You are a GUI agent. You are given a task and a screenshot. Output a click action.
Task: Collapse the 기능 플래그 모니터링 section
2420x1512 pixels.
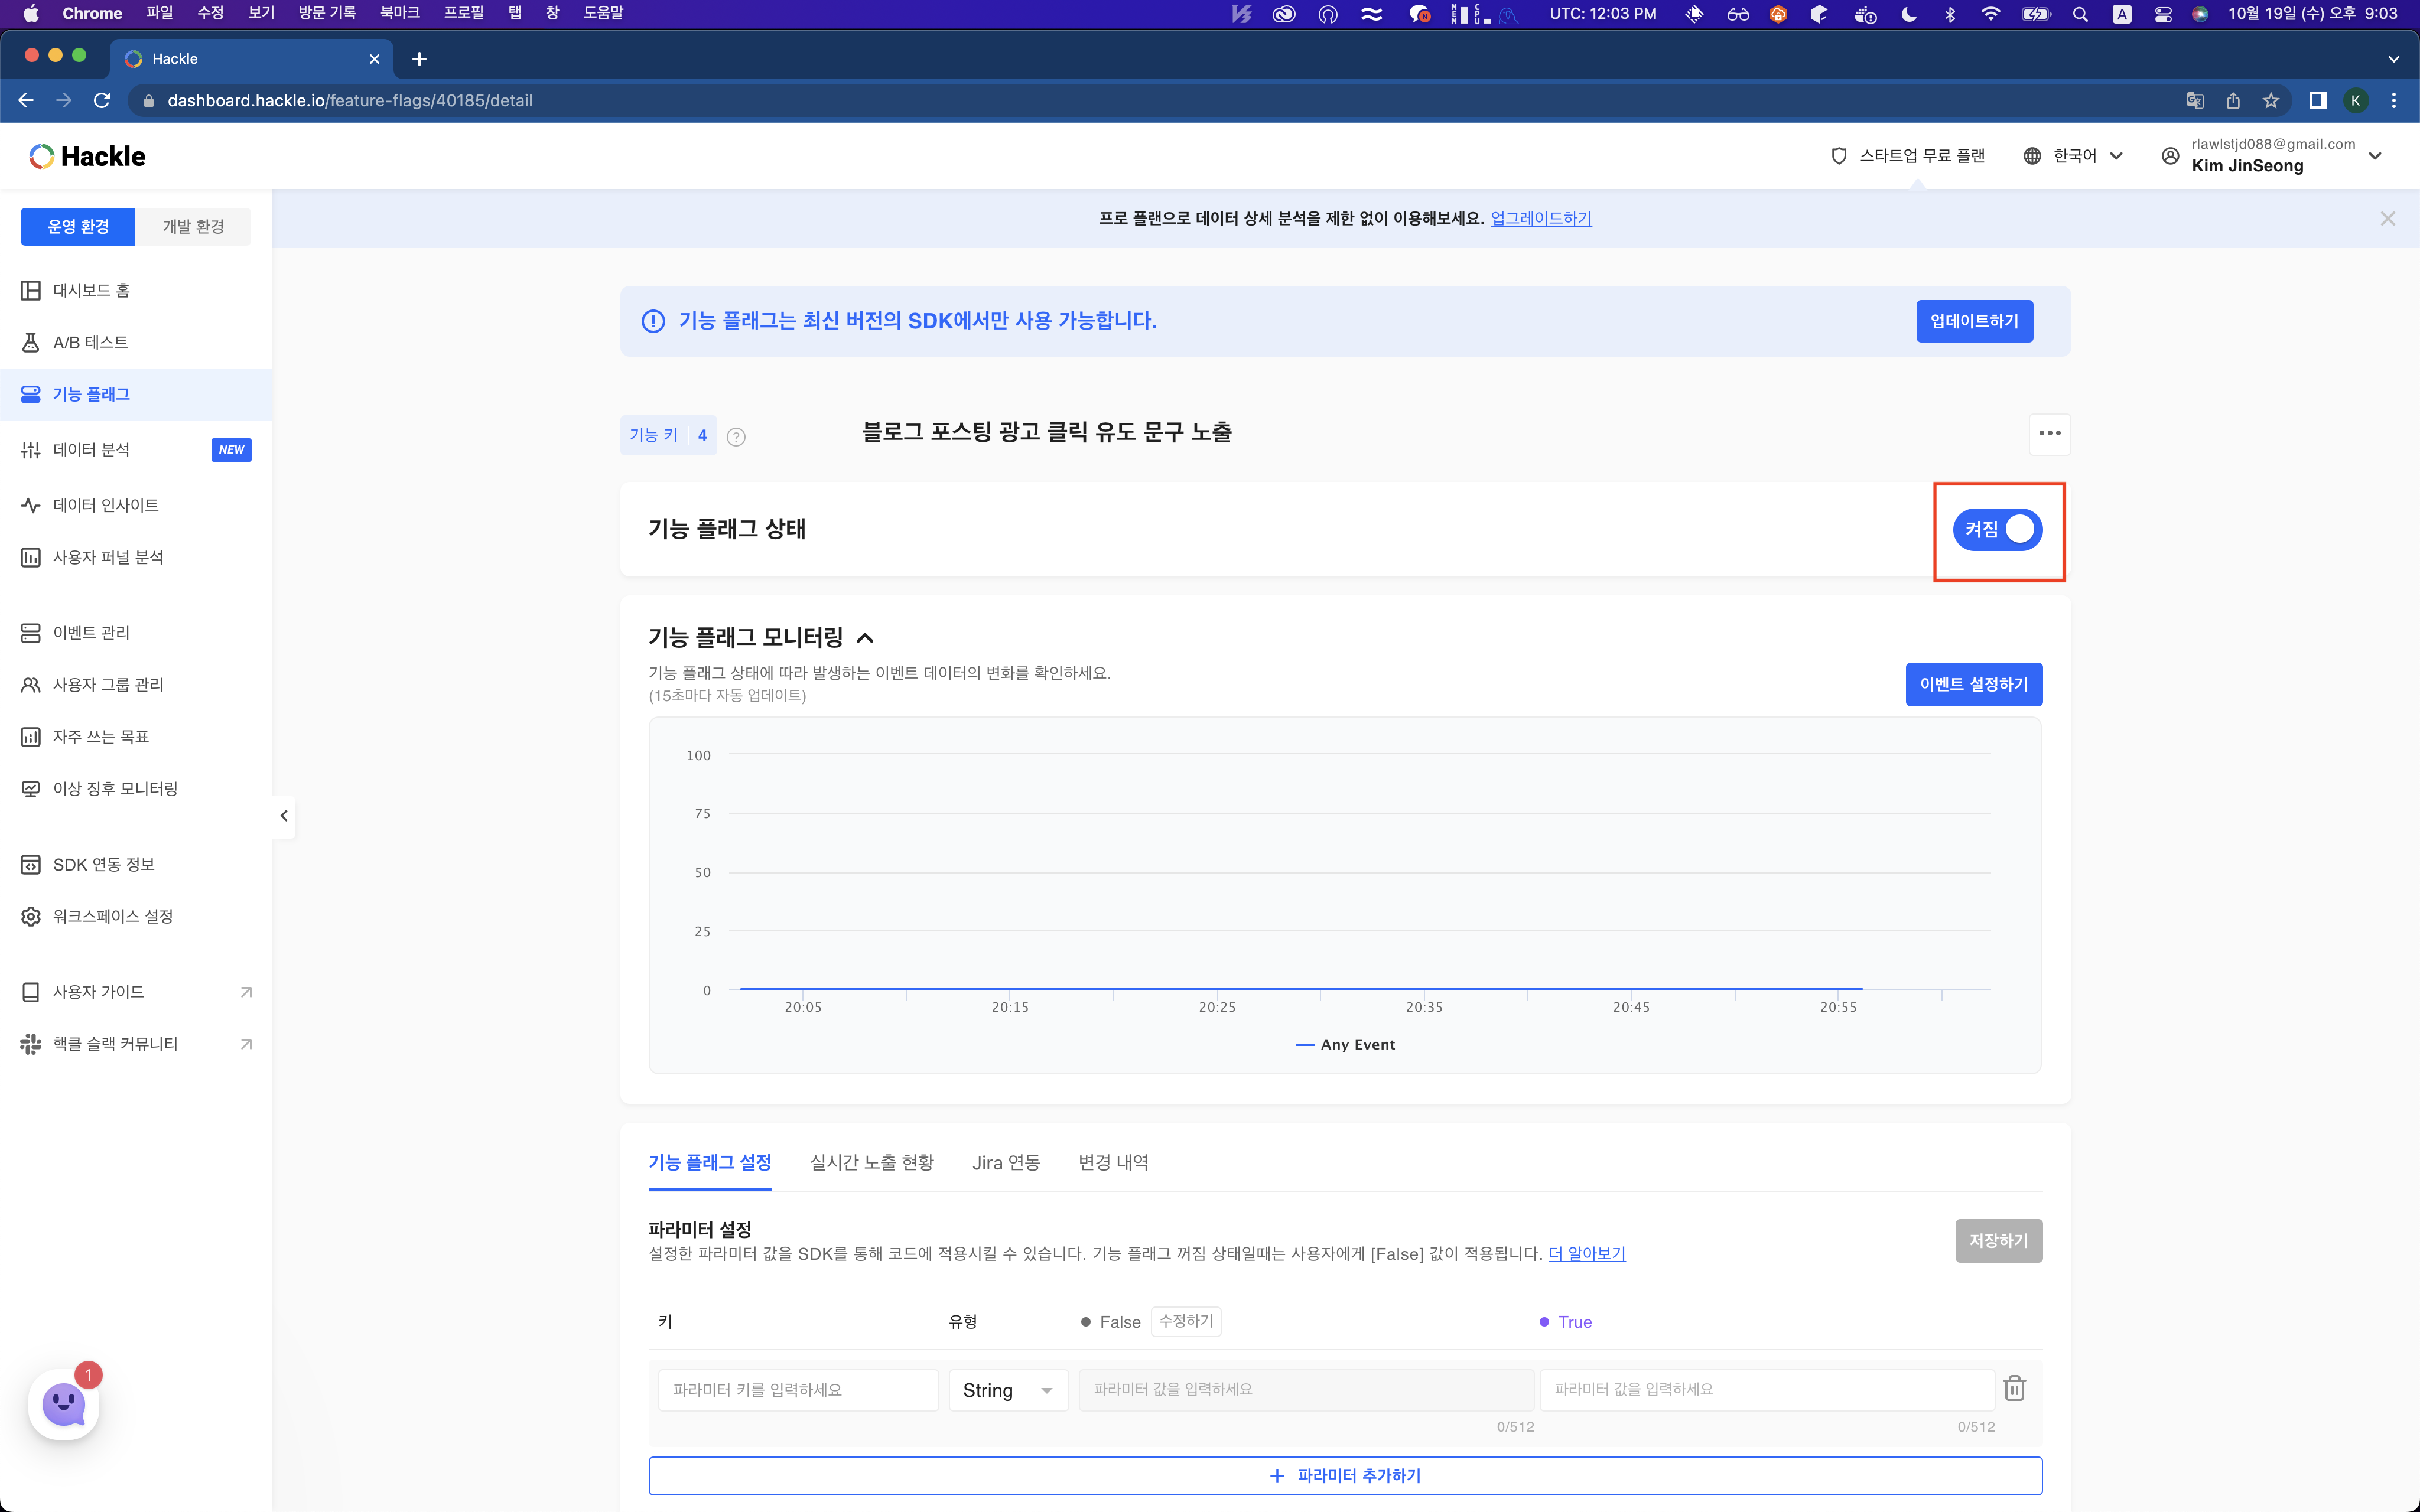click(x=865, y=637)
